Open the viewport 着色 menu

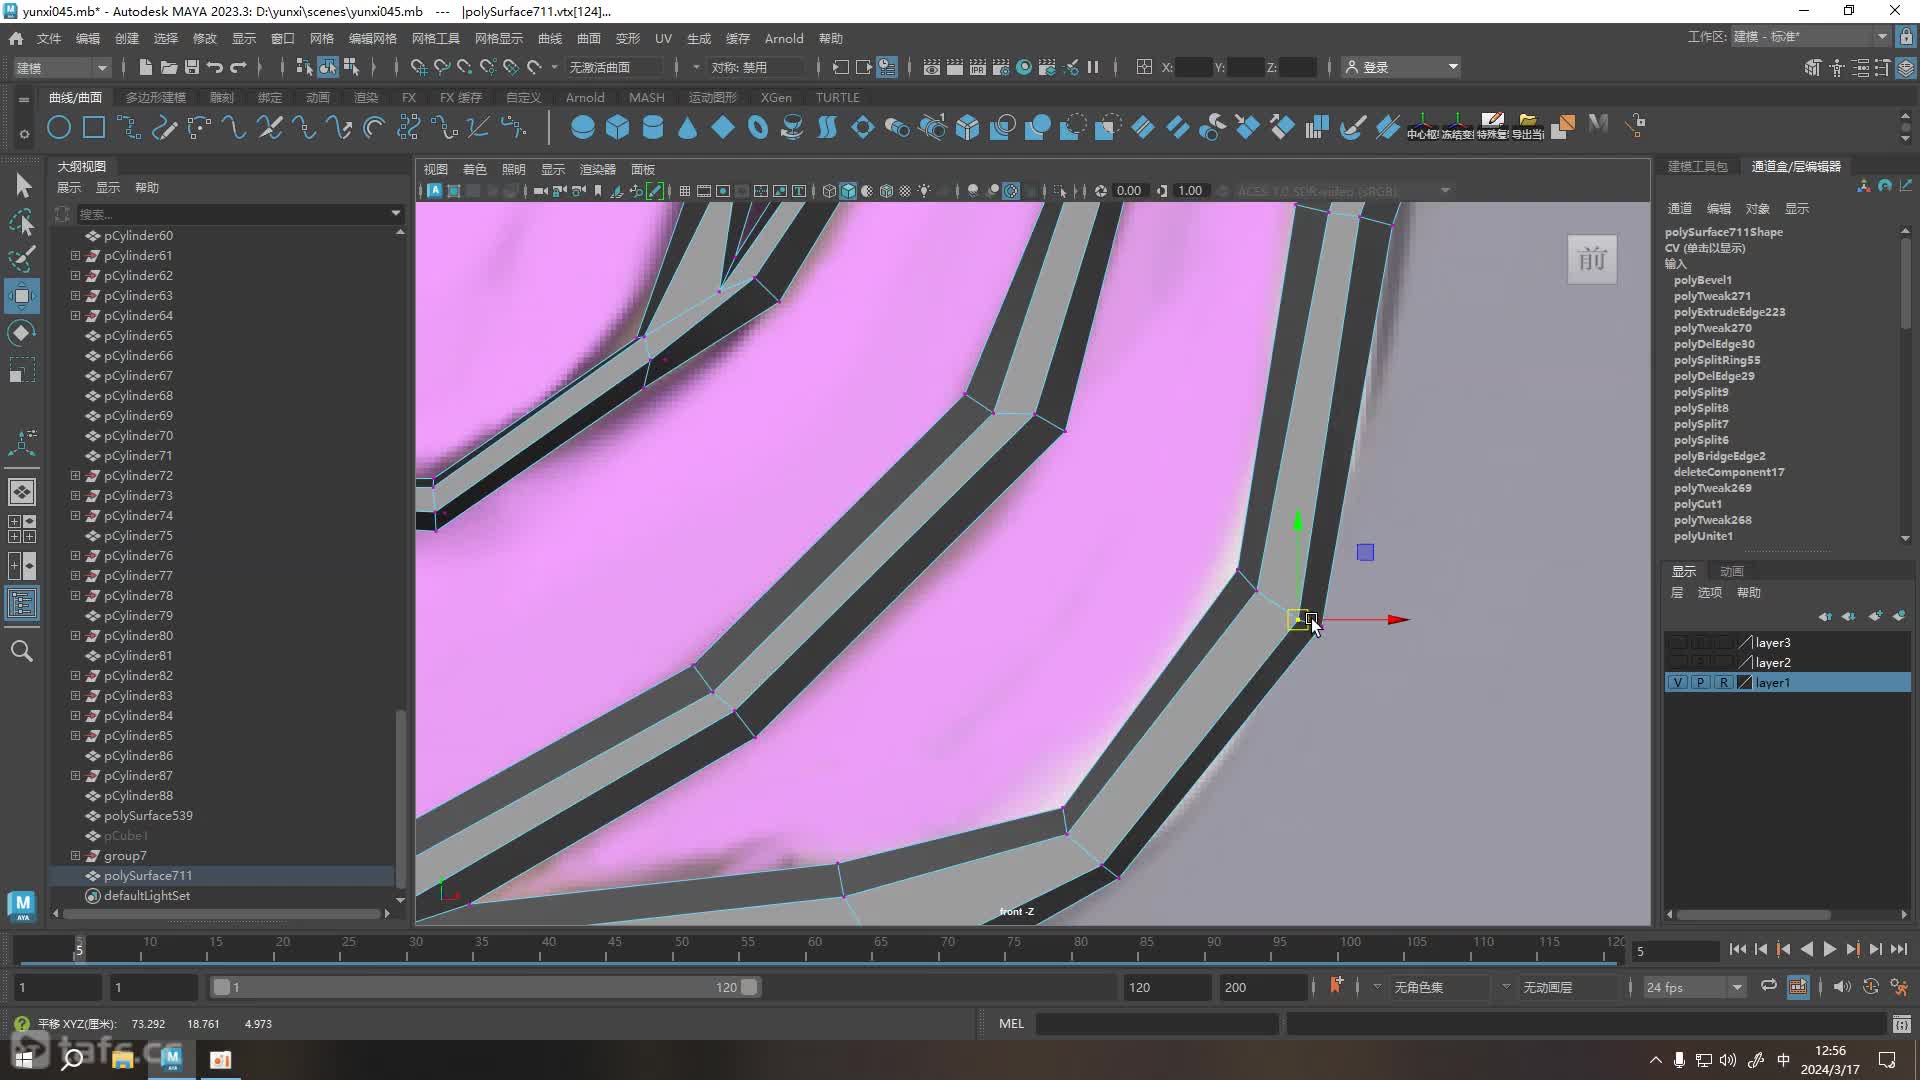point(474,169)
